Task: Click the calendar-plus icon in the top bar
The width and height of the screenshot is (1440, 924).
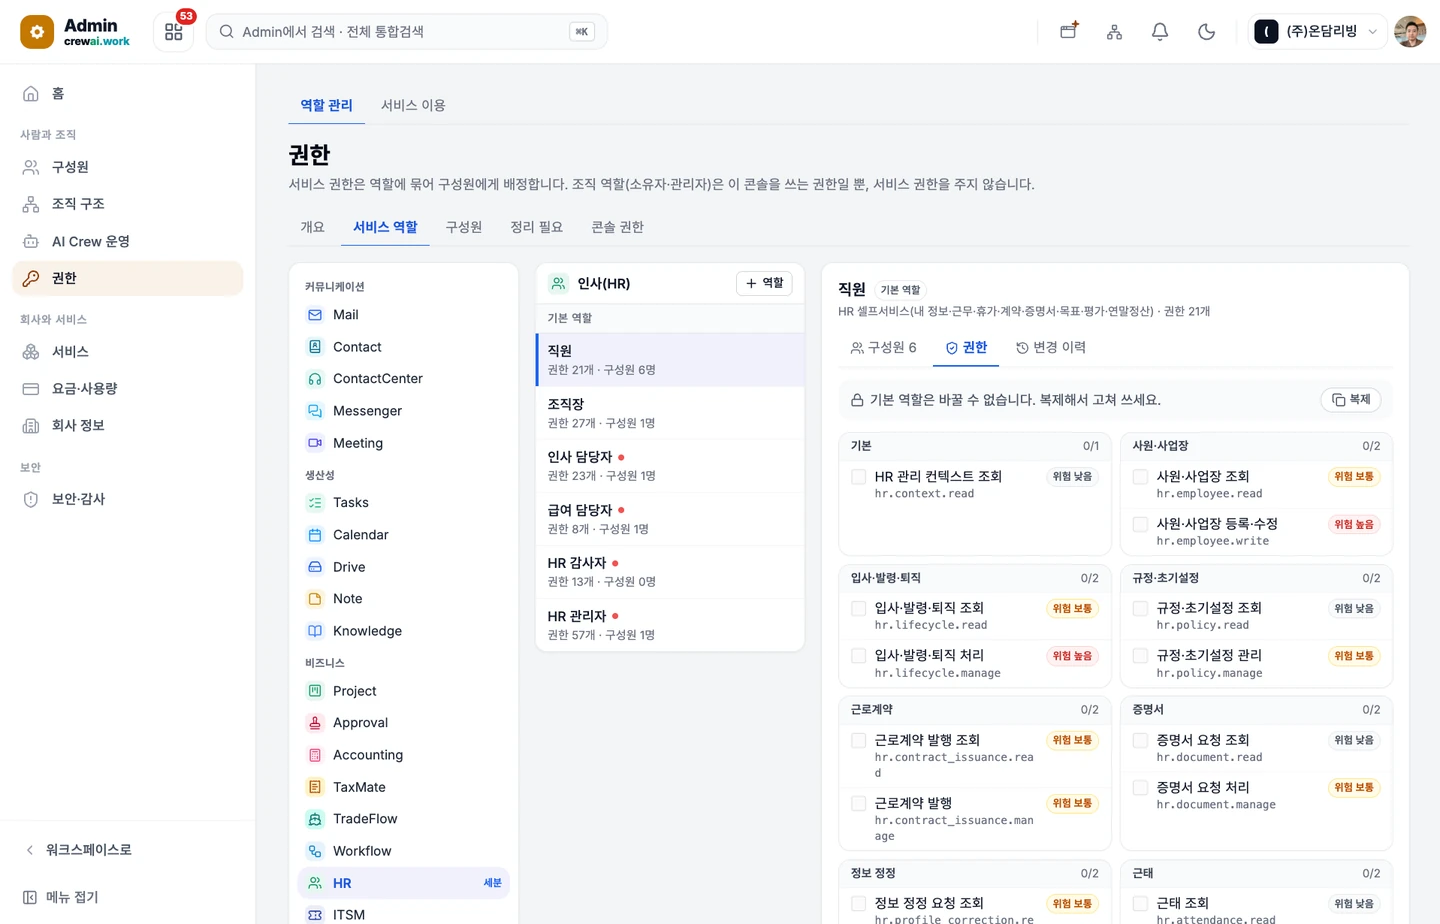Action: pos(1069,31)
